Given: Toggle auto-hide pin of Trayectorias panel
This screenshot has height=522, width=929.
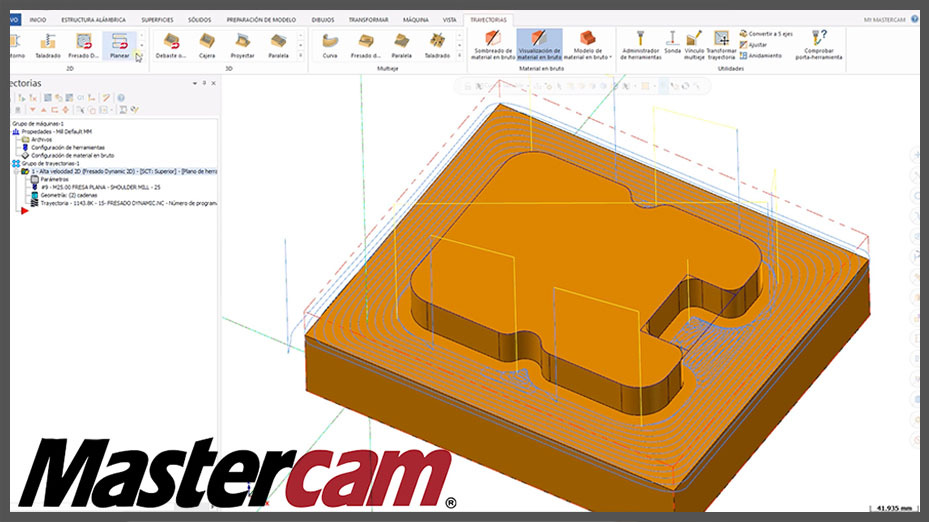Looking at the screenshot, I should tap(204, 84).
